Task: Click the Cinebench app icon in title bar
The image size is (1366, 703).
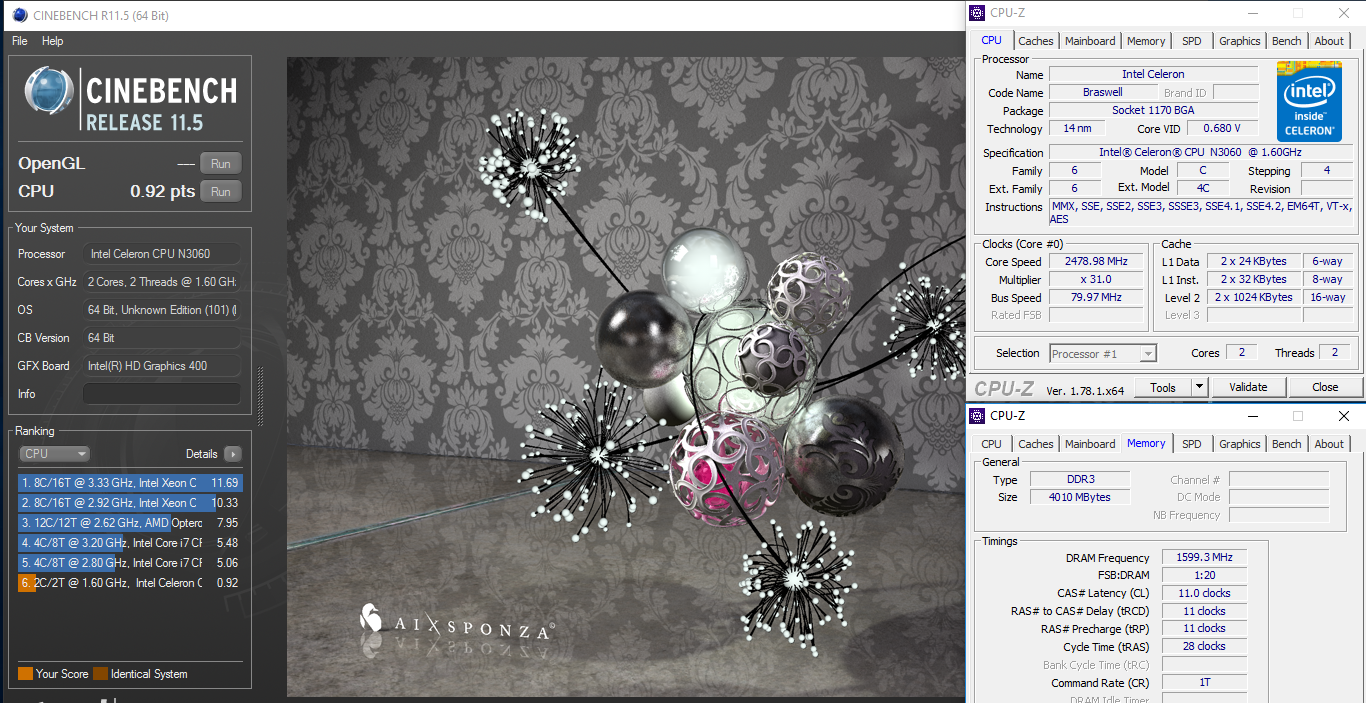Action: click(x=18, y=15)
